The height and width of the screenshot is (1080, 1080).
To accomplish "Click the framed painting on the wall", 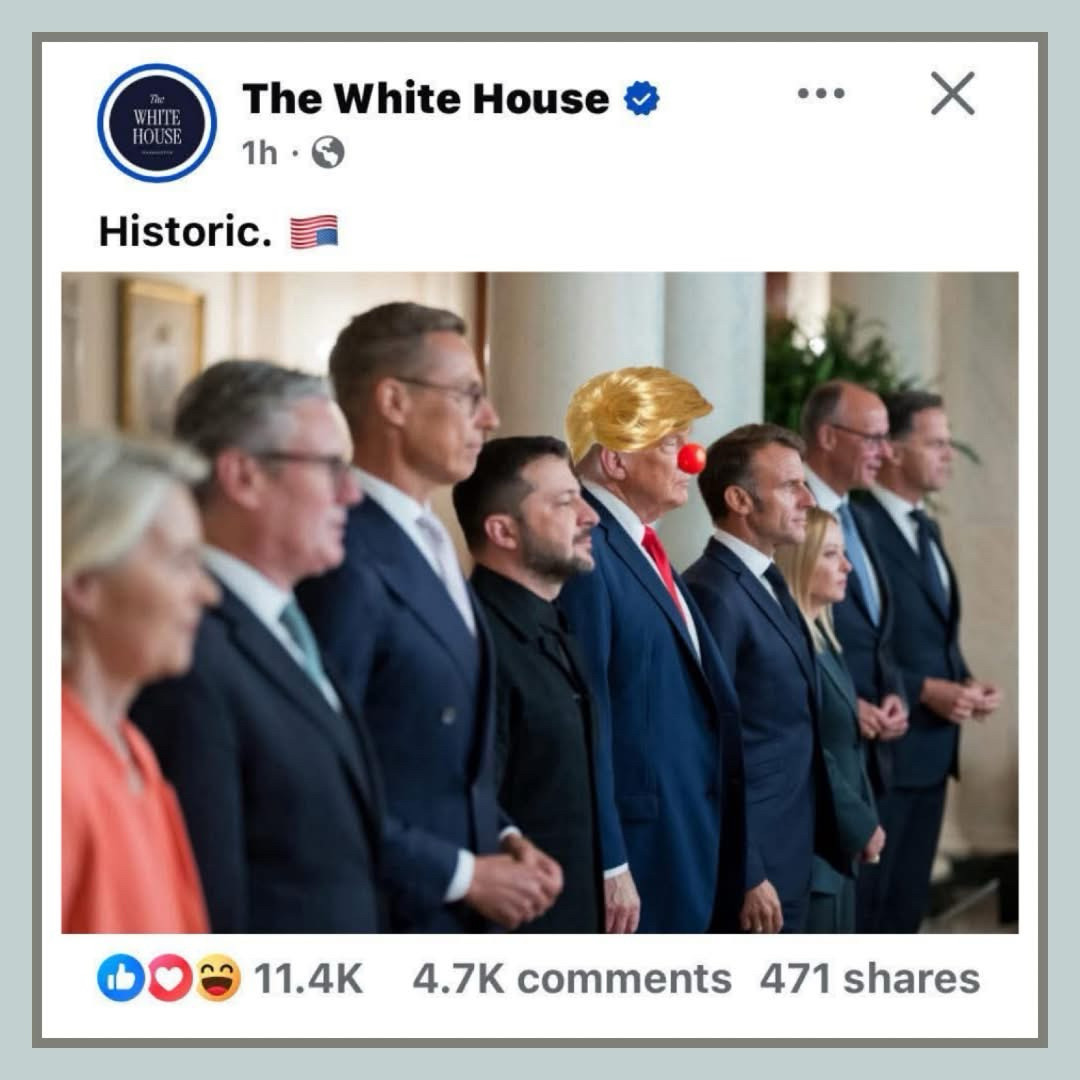I will point(163,357).
